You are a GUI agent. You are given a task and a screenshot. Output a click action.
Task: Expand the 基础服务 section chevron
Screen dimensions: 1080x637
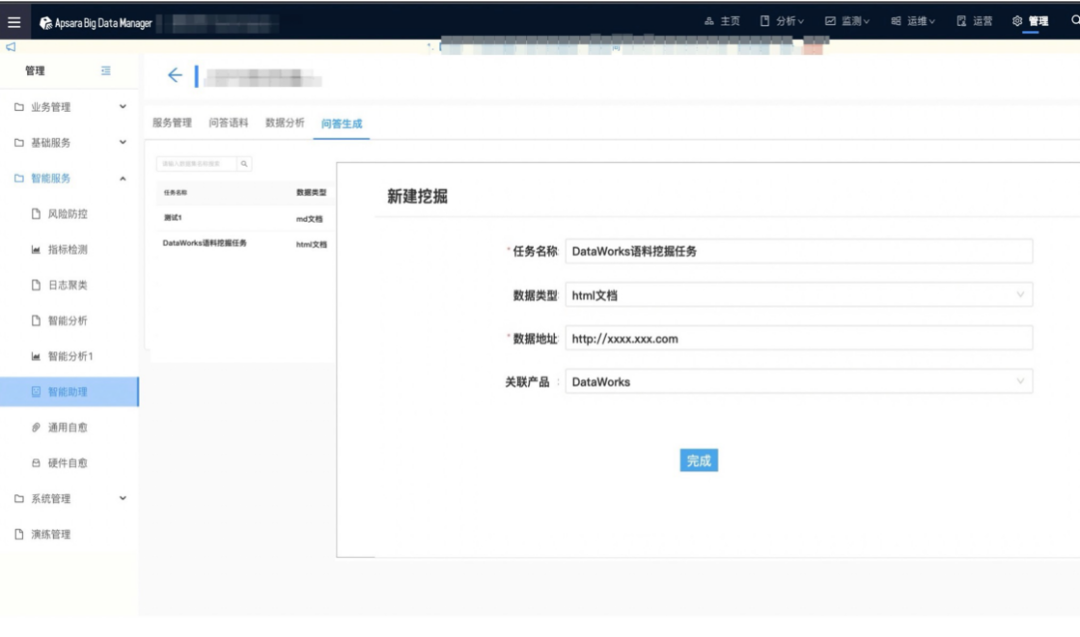click(x=123, y=143)
